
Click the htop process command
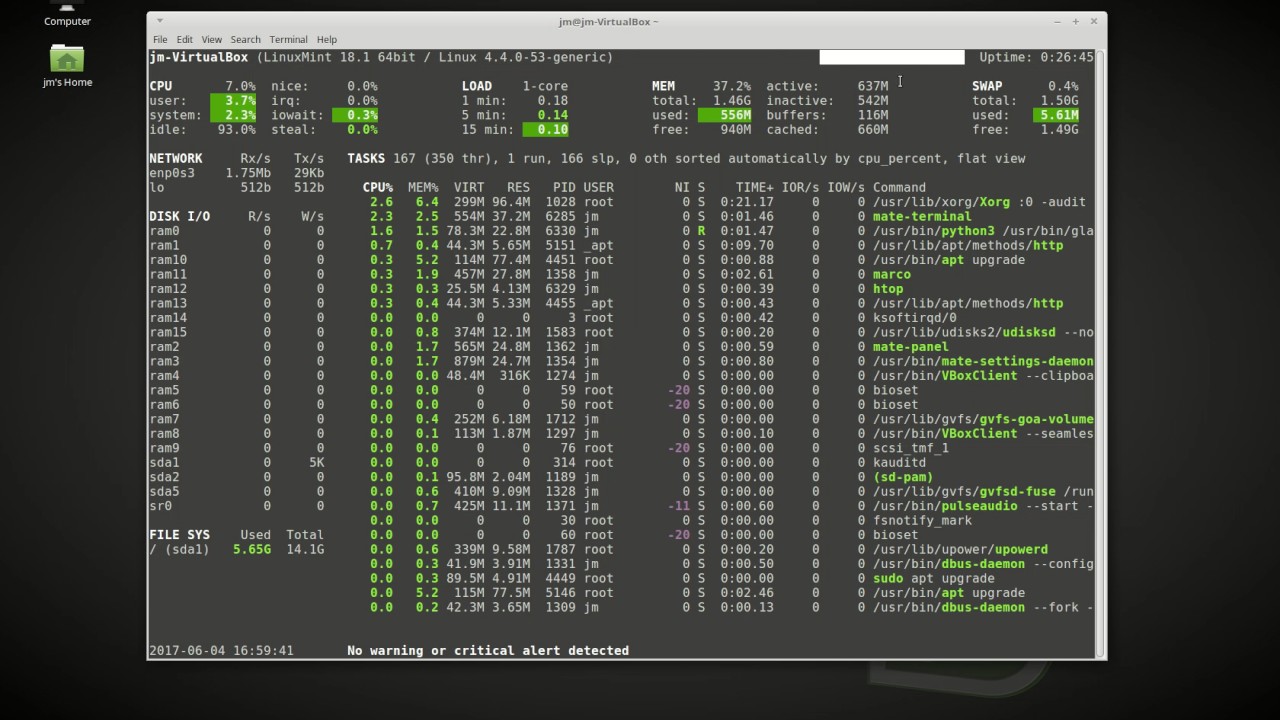888,289
